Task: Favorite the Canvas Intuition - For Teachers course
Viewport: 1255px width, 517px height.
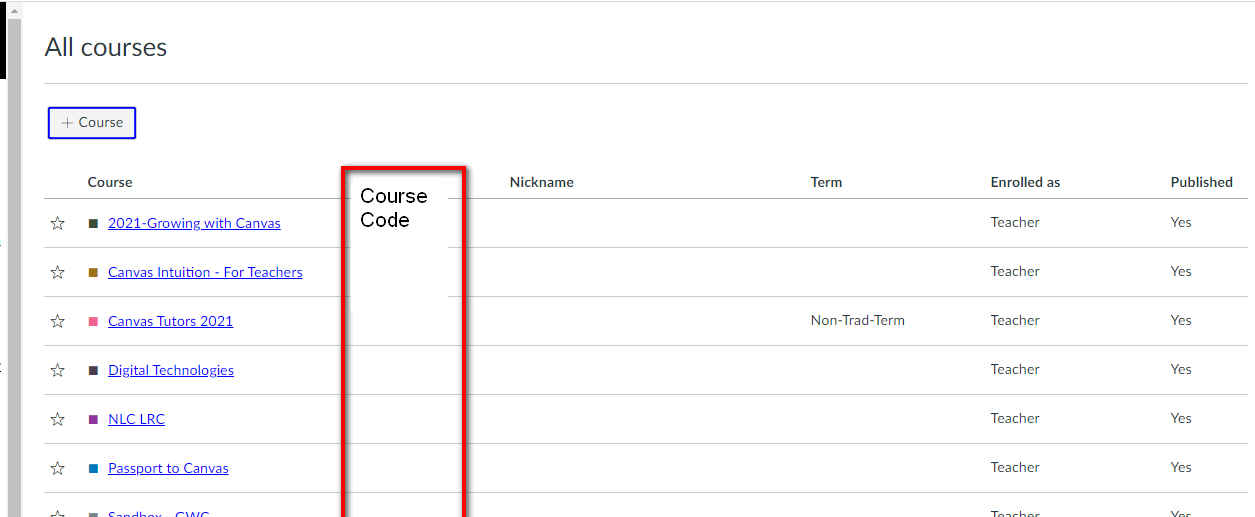Action: point(58,272)
